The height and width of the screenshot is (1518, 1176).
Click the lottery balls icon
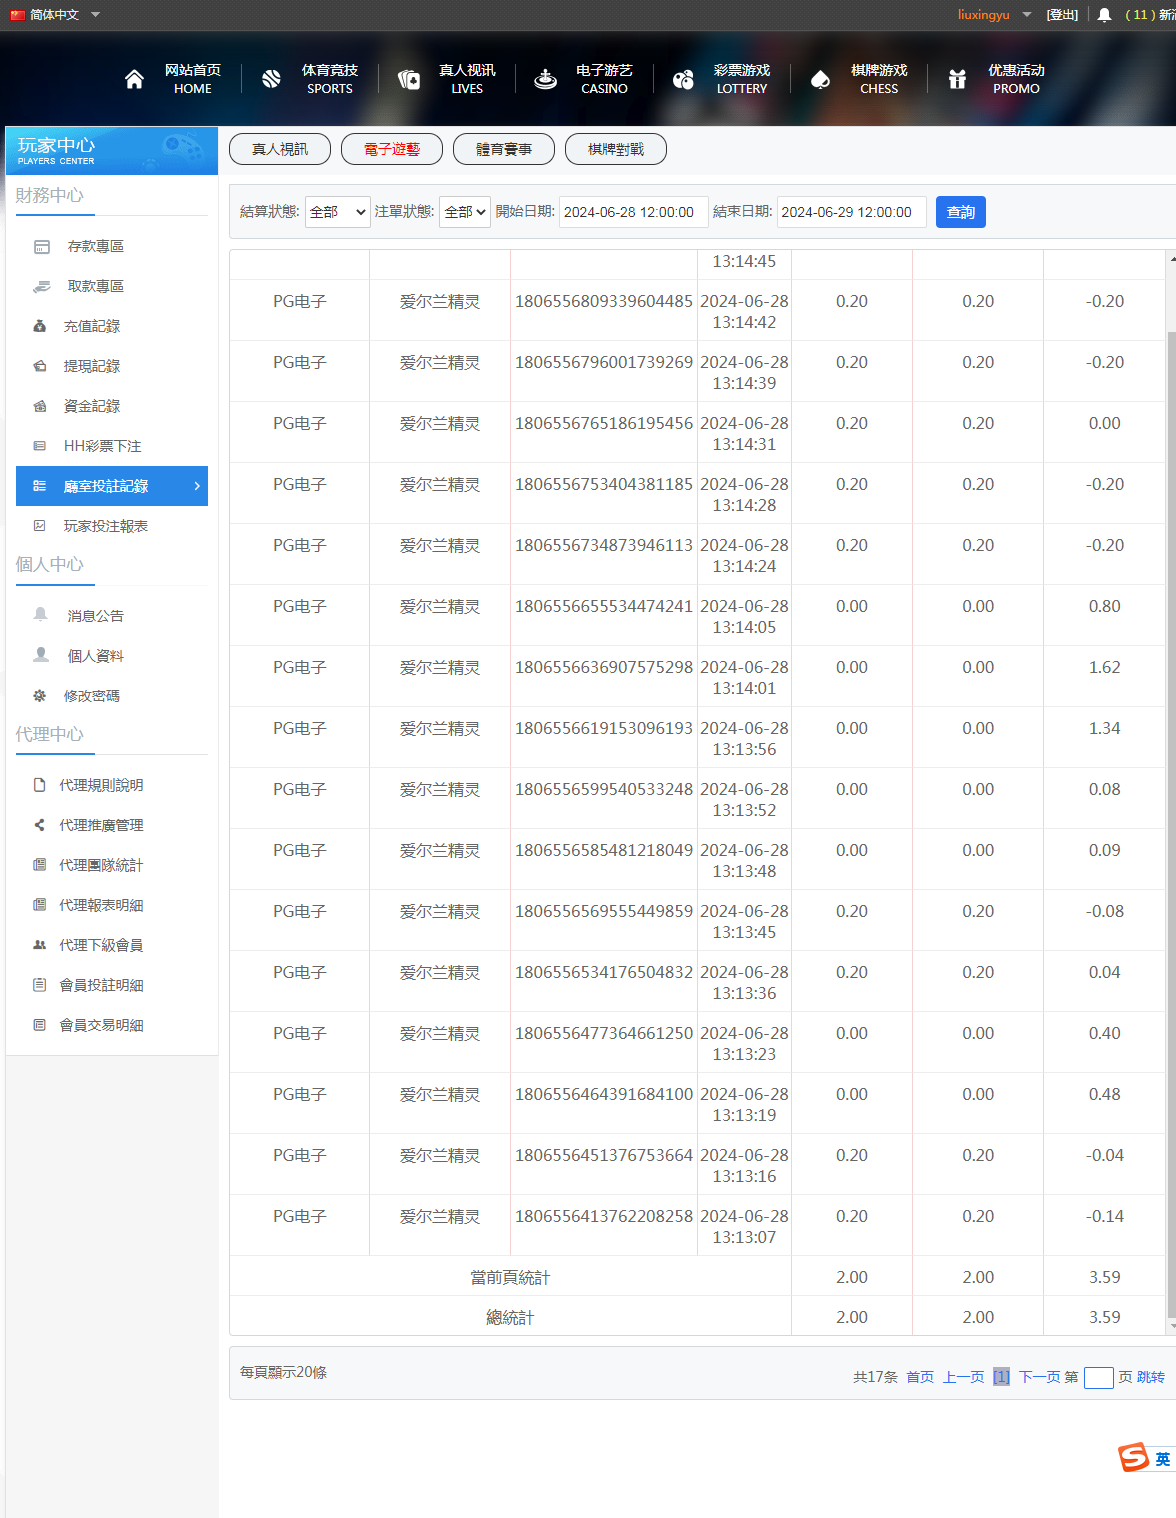683,80
